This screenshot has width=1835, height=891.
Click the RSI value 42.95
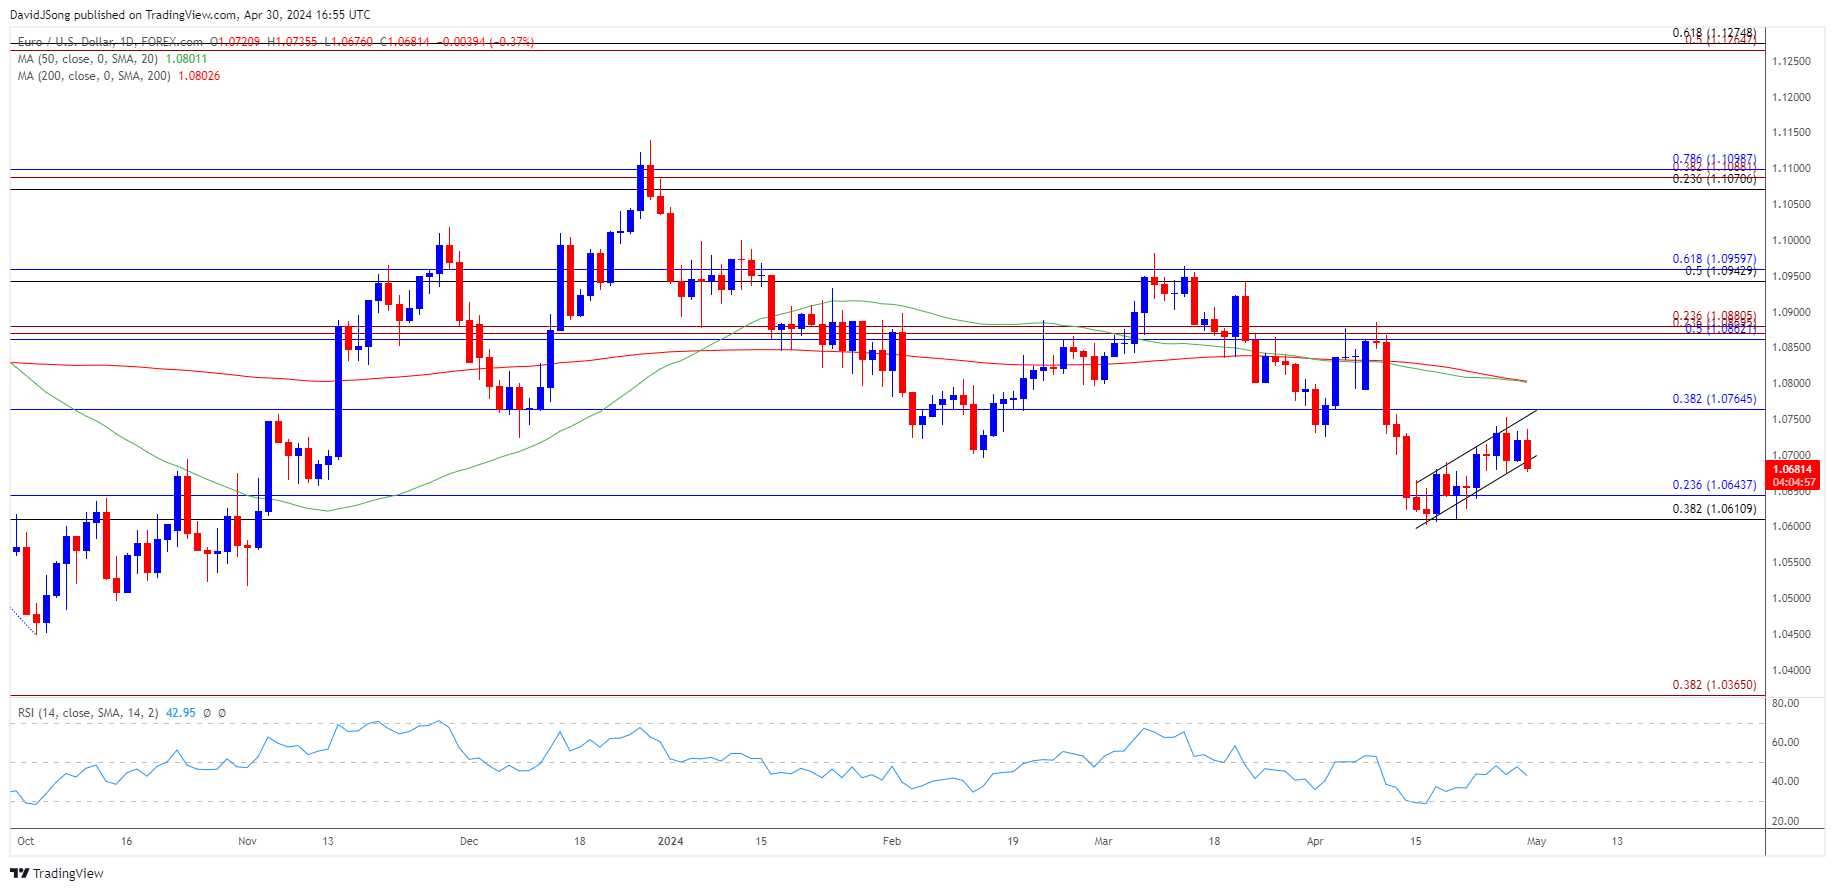point(180,713)
